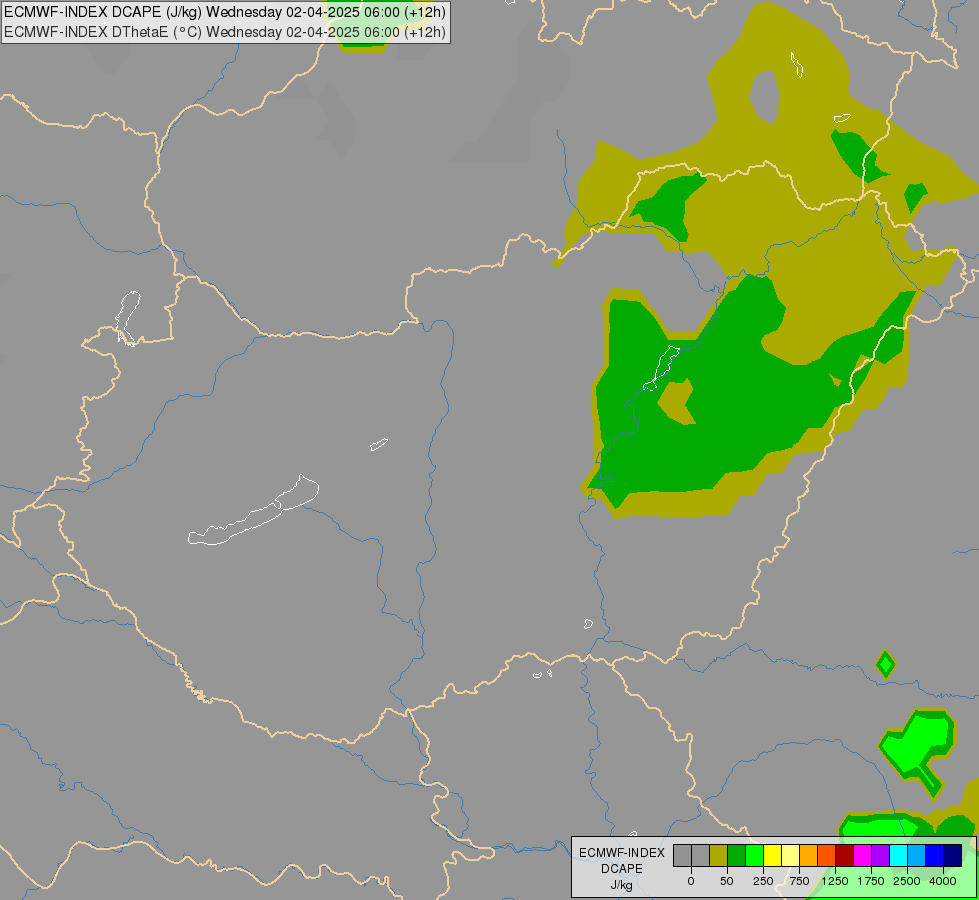Click the legend value '750'
Viewport: 979px width, 900px height.
[799, 881]
